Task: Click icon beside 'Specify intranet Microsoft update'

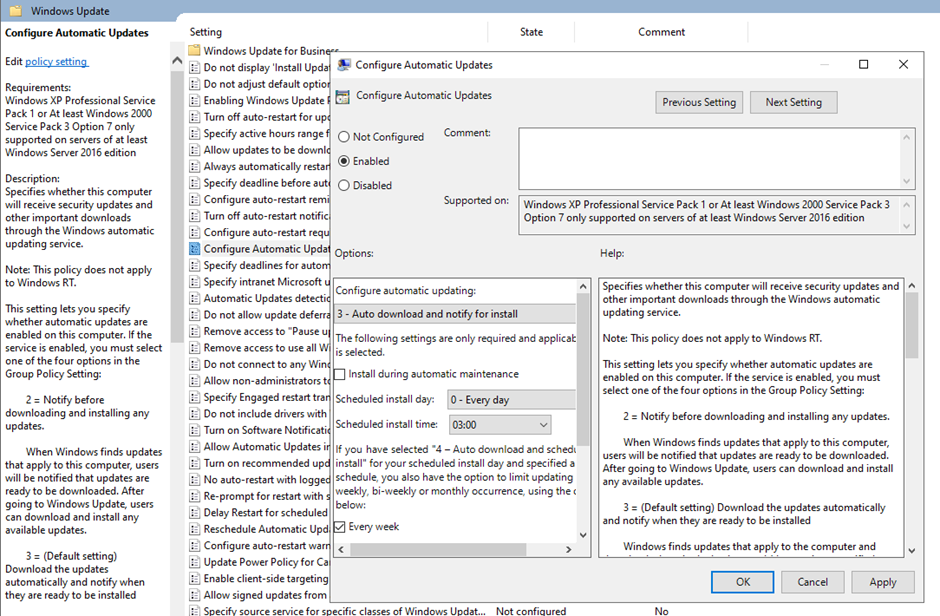Action: (x=194, y=282)
